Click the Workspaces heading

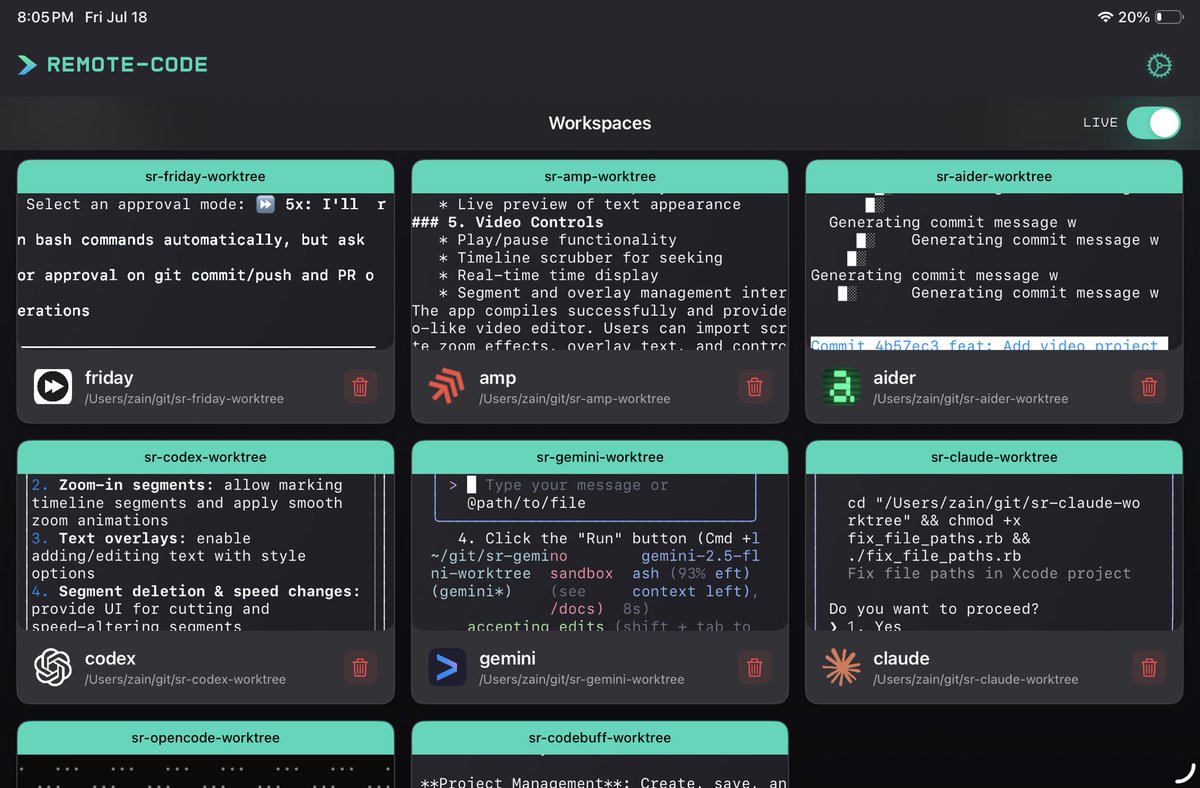600,123
